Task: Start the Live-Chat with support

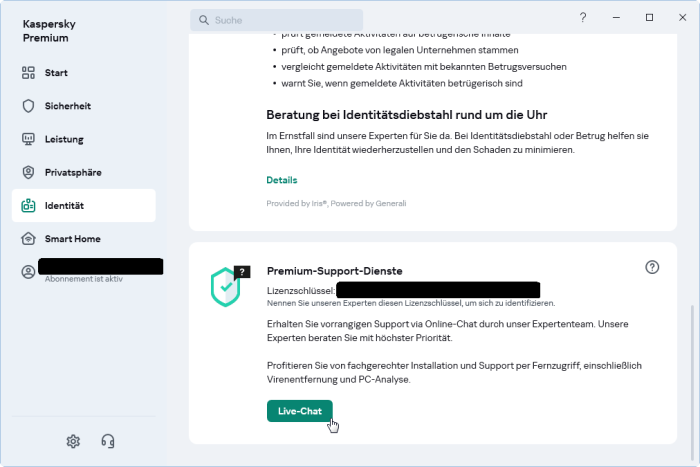Action: tap(300, 411)
